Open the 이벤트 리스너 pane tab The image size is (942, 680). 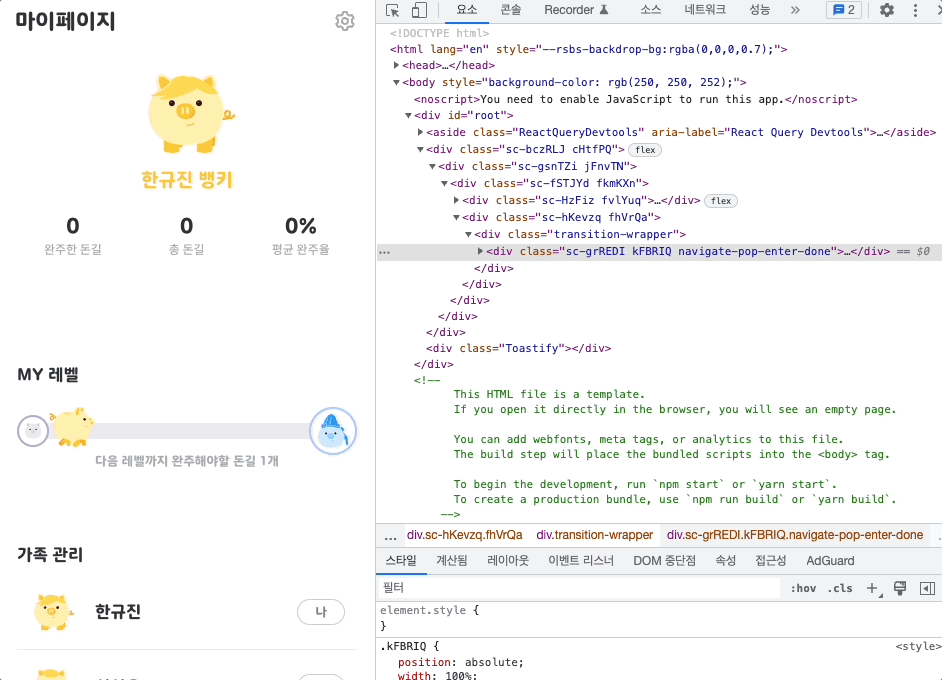coord(581,561)
